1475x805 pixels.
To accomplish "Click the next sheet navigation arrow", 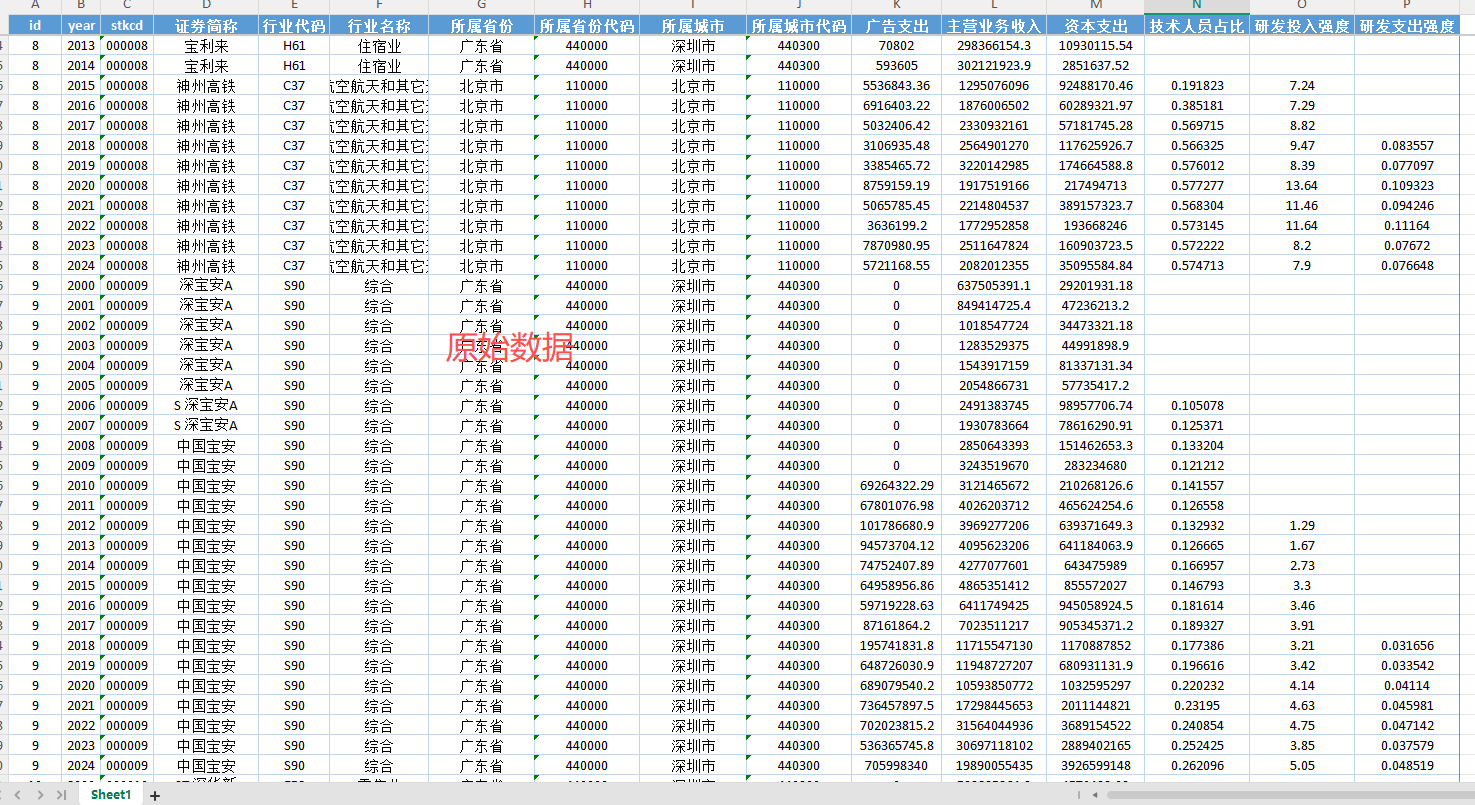I will [x=40, y=795].
